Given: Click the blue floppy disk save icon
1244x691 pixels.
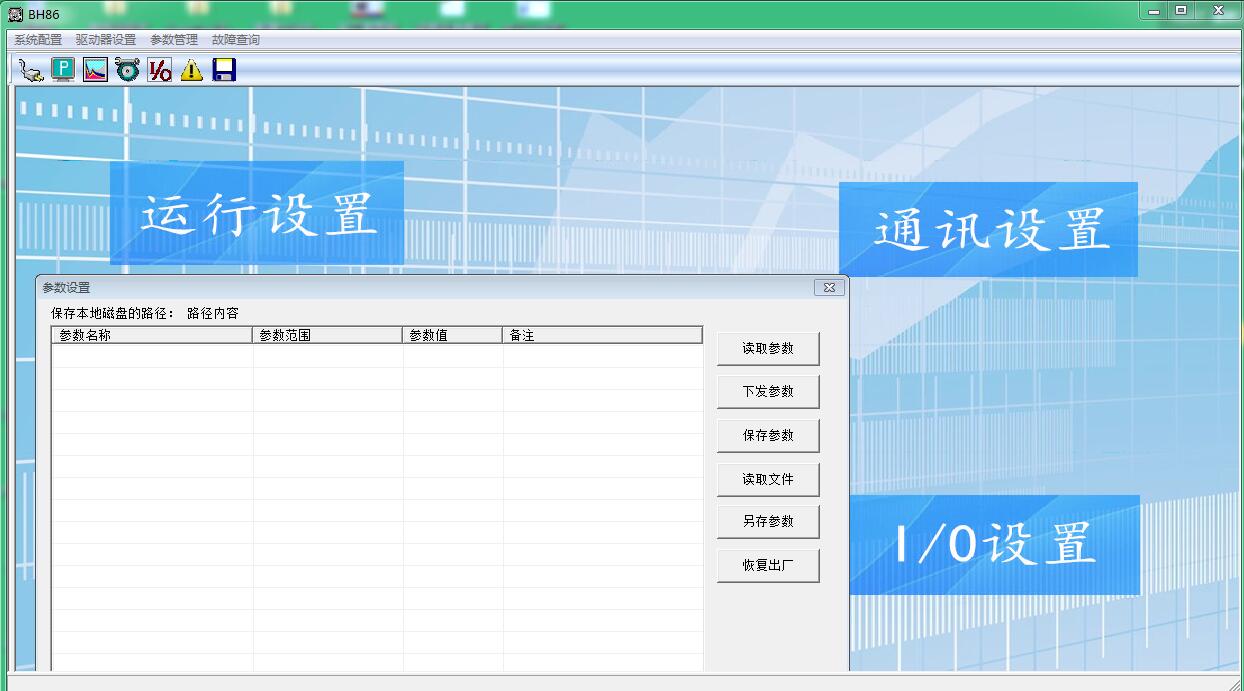Looking at the screenshot, I should coord(224,70).
